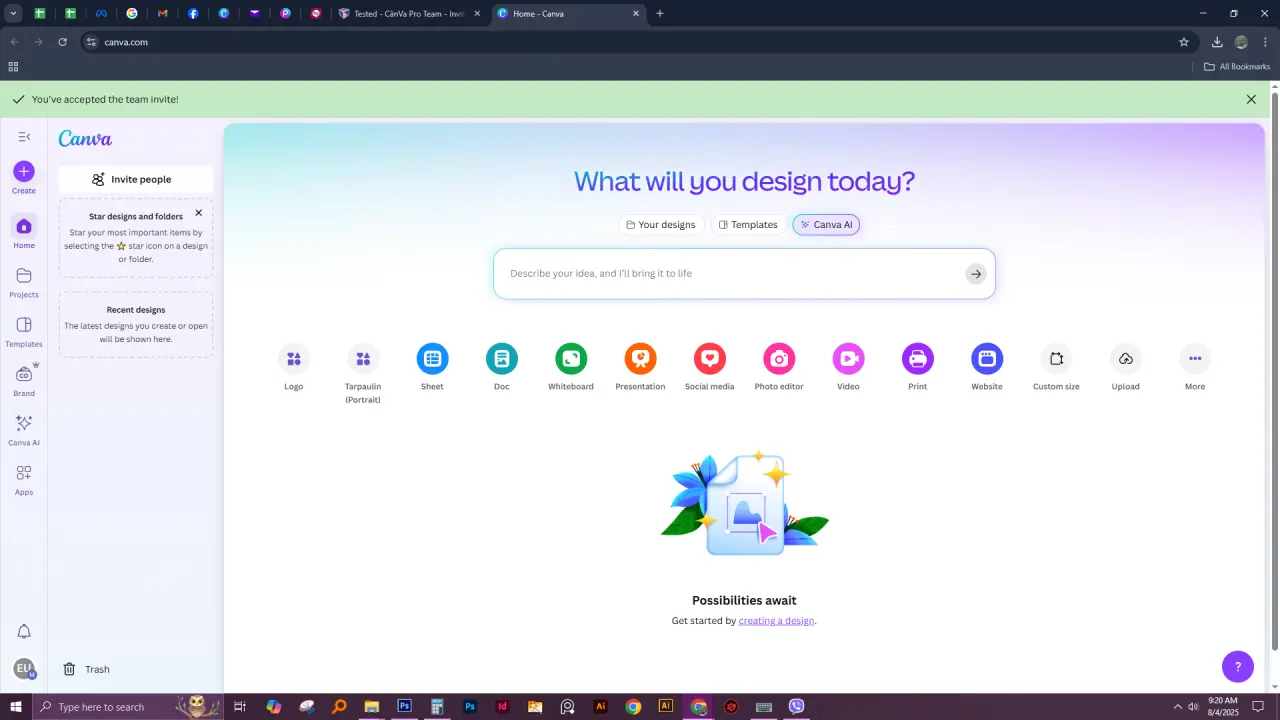Reload the page
The image size is (1280, 720).
(x=63, y=42)
